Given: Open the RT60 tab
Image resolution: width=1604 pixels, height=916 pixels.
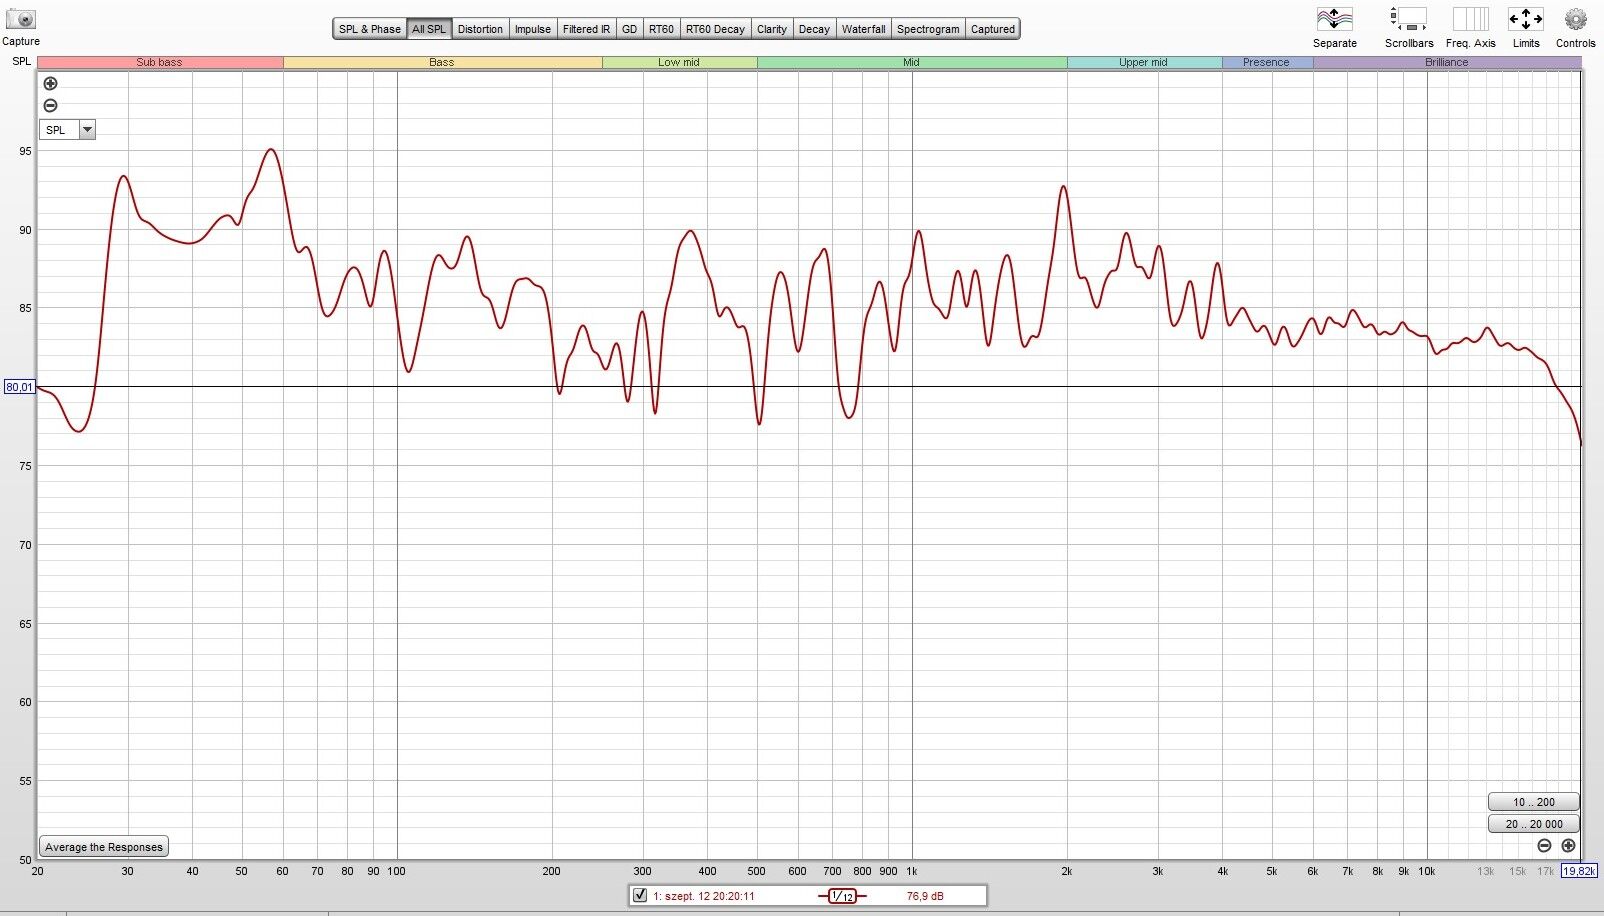Looking at the screenshot, I should pyautogui.click(x=661, y=29).
